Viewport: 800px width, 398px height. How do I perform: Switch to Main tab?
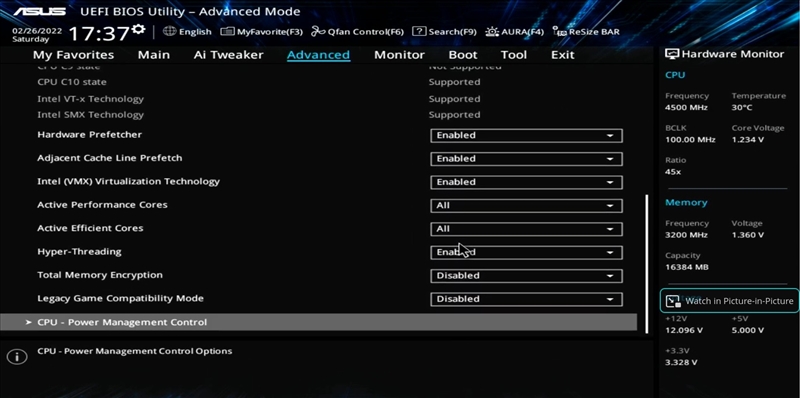(x=154, y=55)
